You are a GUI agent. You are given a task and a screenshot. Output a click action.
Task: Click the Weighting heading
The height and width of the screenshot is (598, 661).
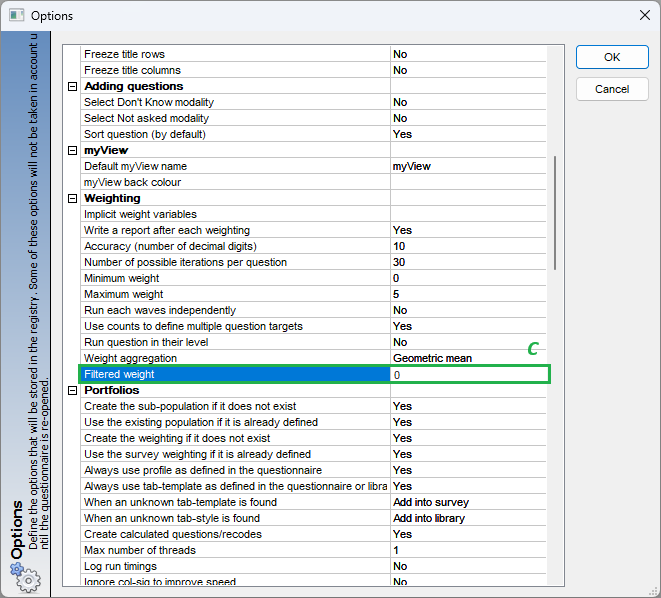(x=112, y=198)
